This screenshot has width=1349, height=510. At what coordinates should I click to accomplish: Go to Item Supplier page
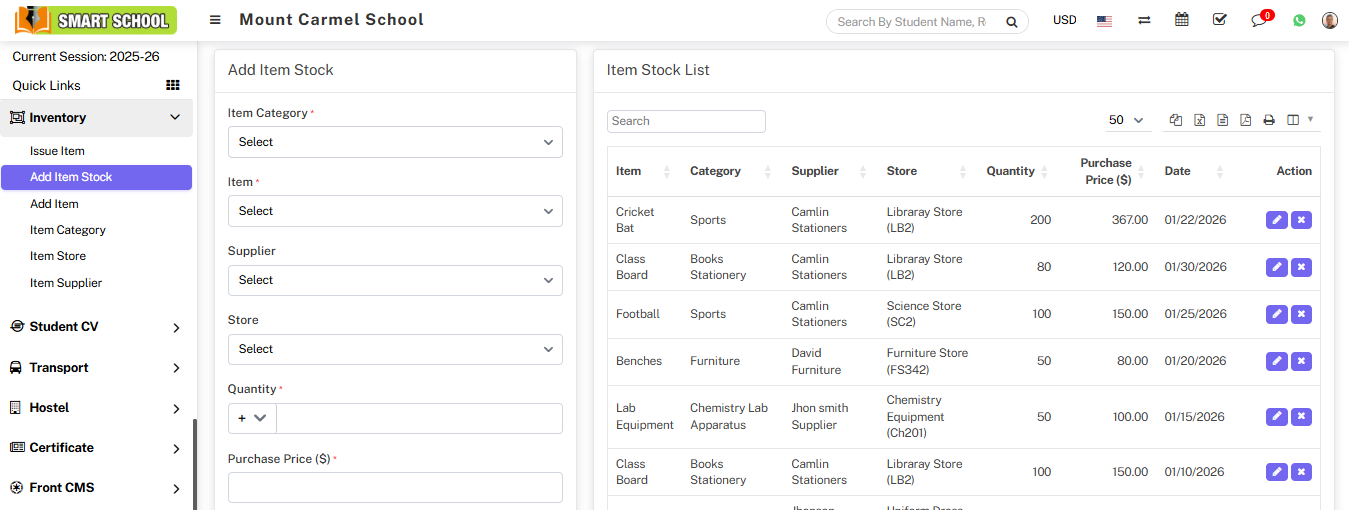(x=66, y=283)
